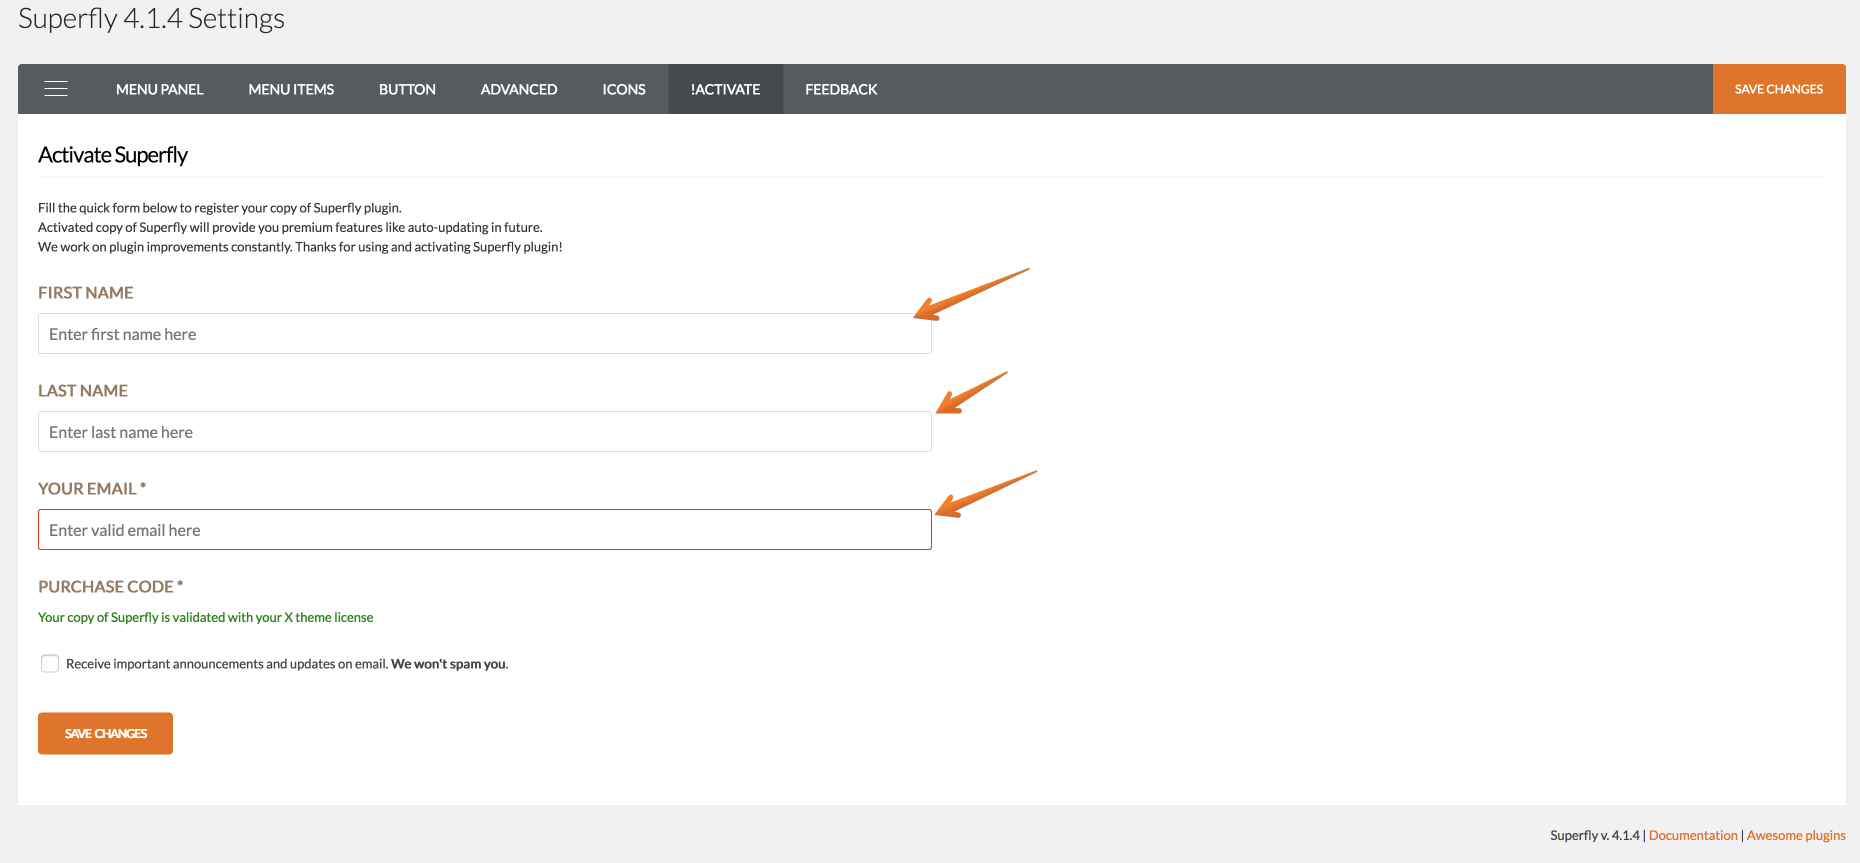Click Save Changes below the form
This screenshot has width=1860, height=863.
coord(105,734)
